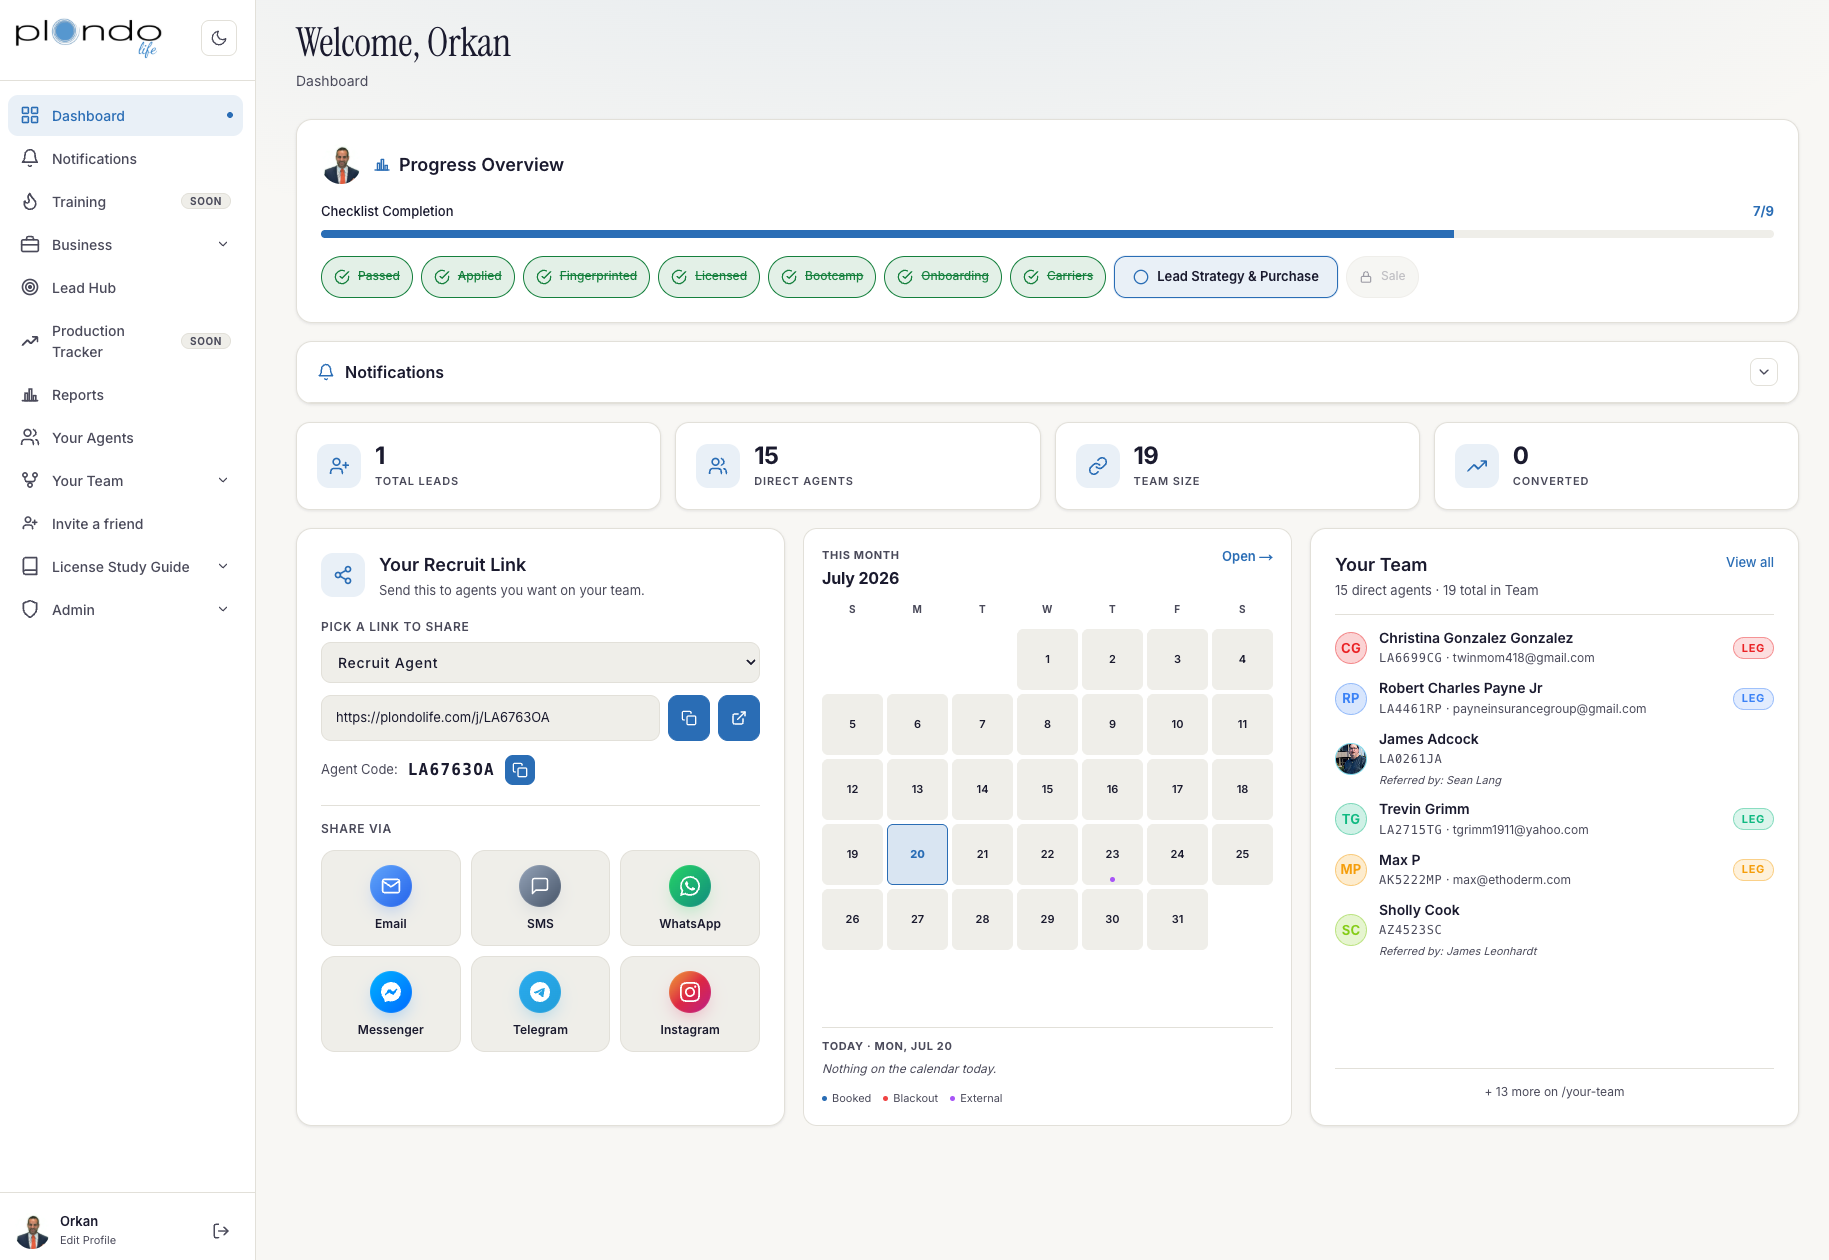Screen dimensions: 1829x1260
Task: Expand the Your Team submenu chevron
Action: [x=223, y=480]
